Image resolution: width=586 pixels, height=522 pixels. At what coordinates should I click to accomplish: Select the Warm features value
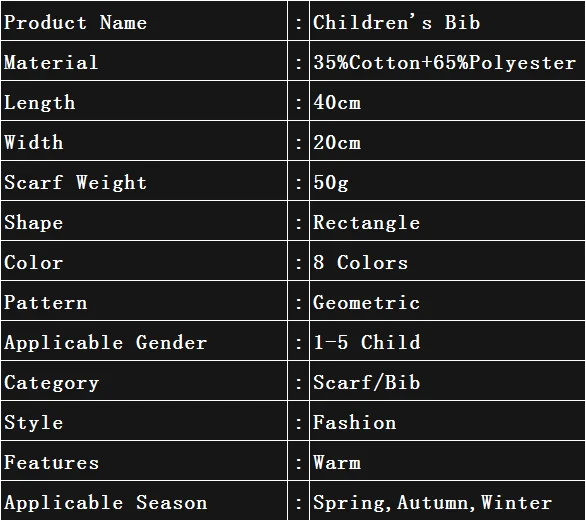point(337,462)
